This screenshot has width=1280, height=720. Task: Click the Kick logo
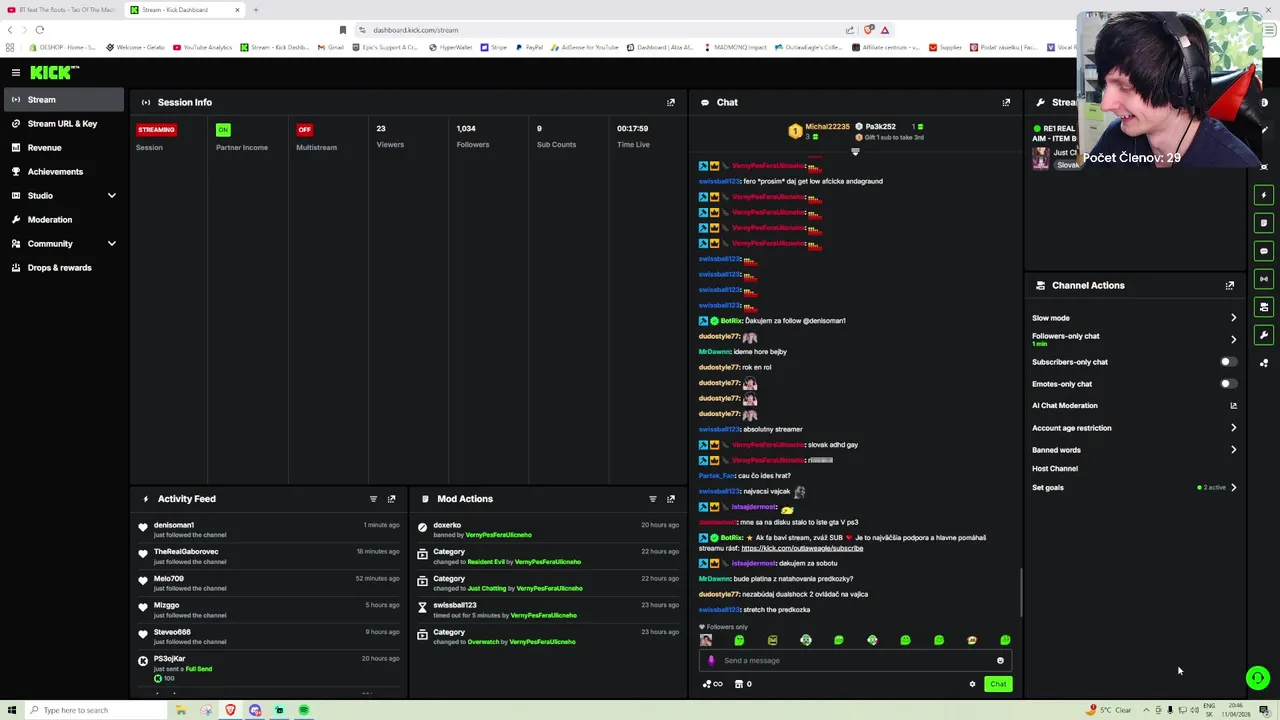click(x=54, y=72)
